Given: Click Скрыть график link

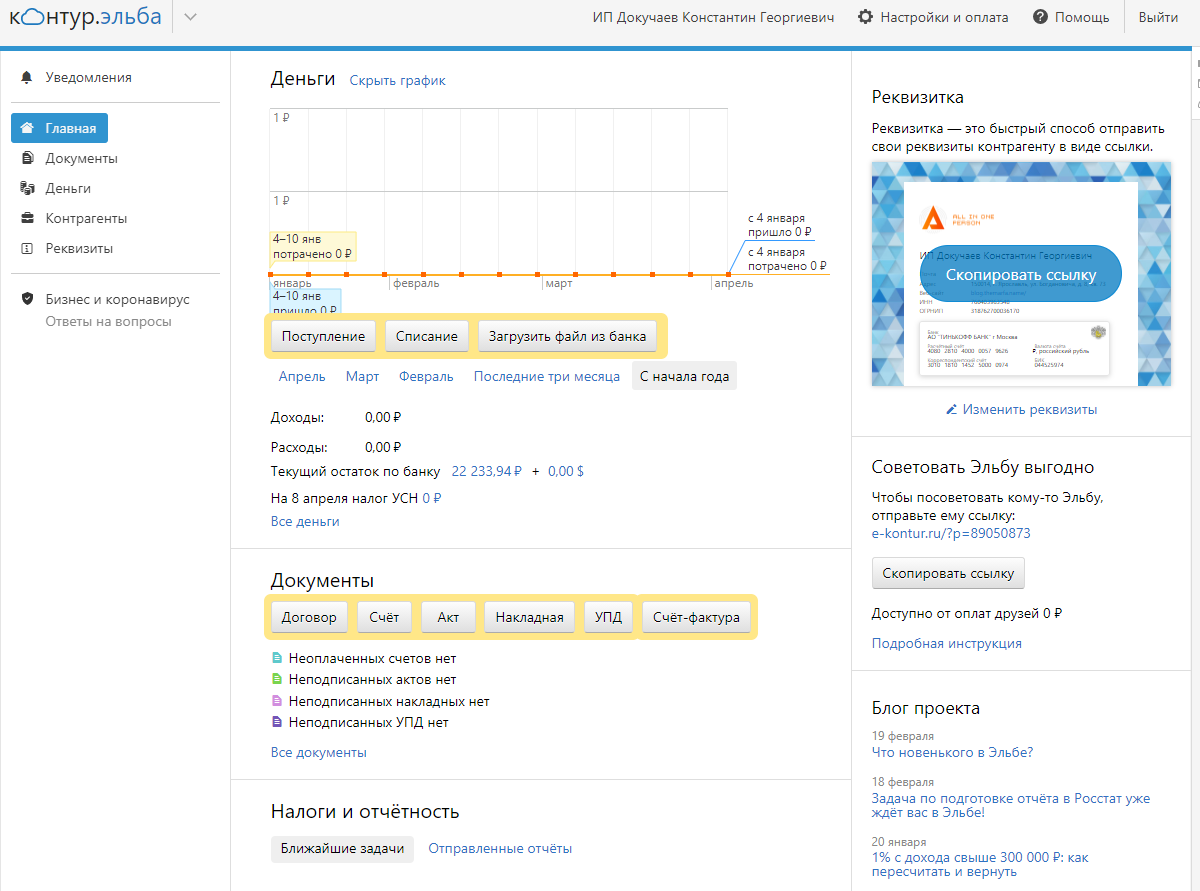Looking at the screenshot, I should [x=398, y=80].
